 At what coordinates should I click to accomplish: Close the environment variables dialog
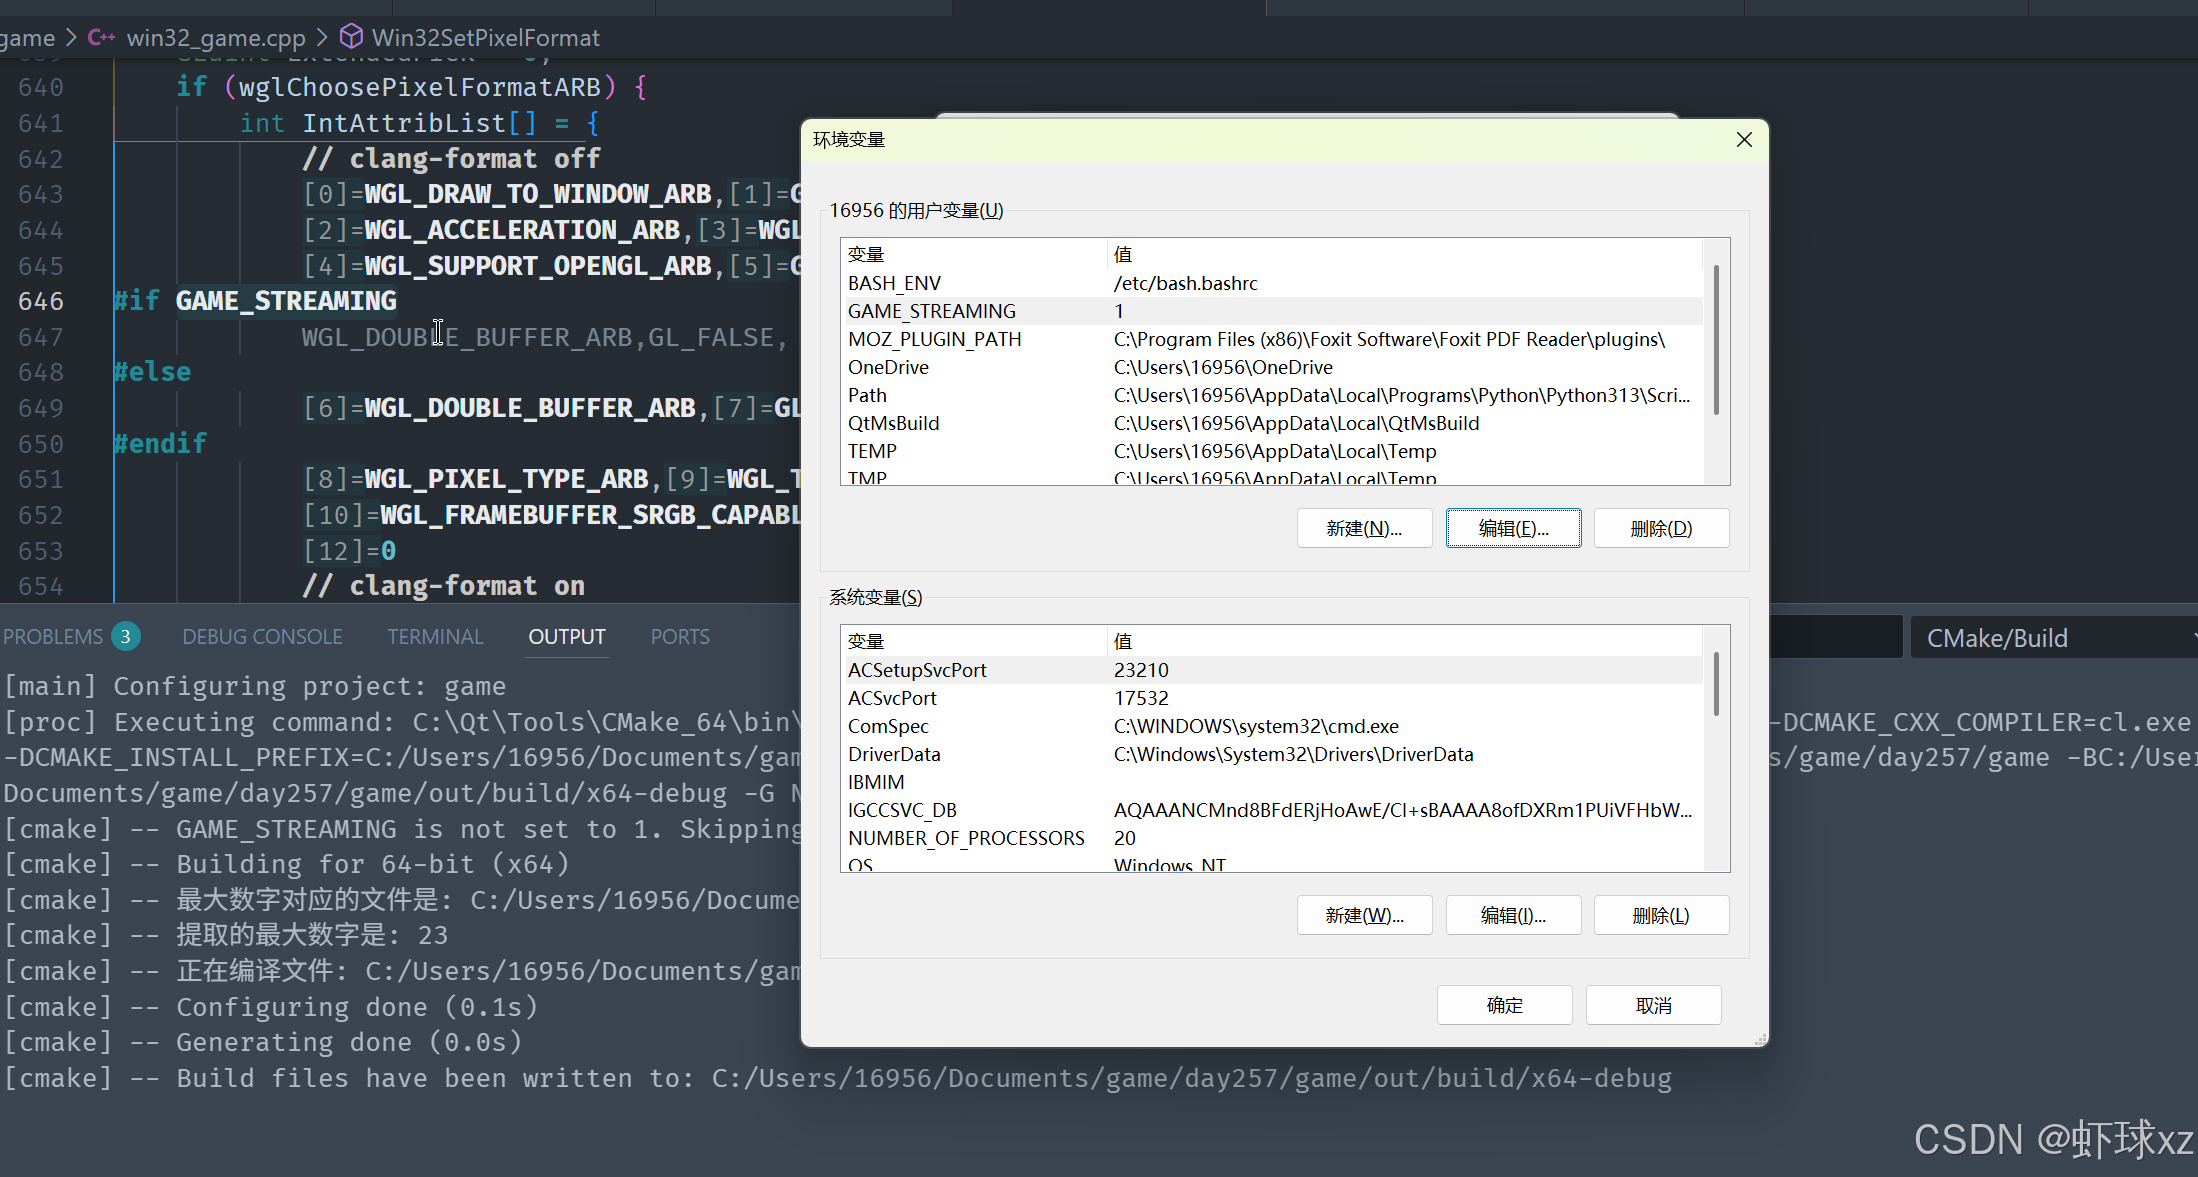[1744, 140]
